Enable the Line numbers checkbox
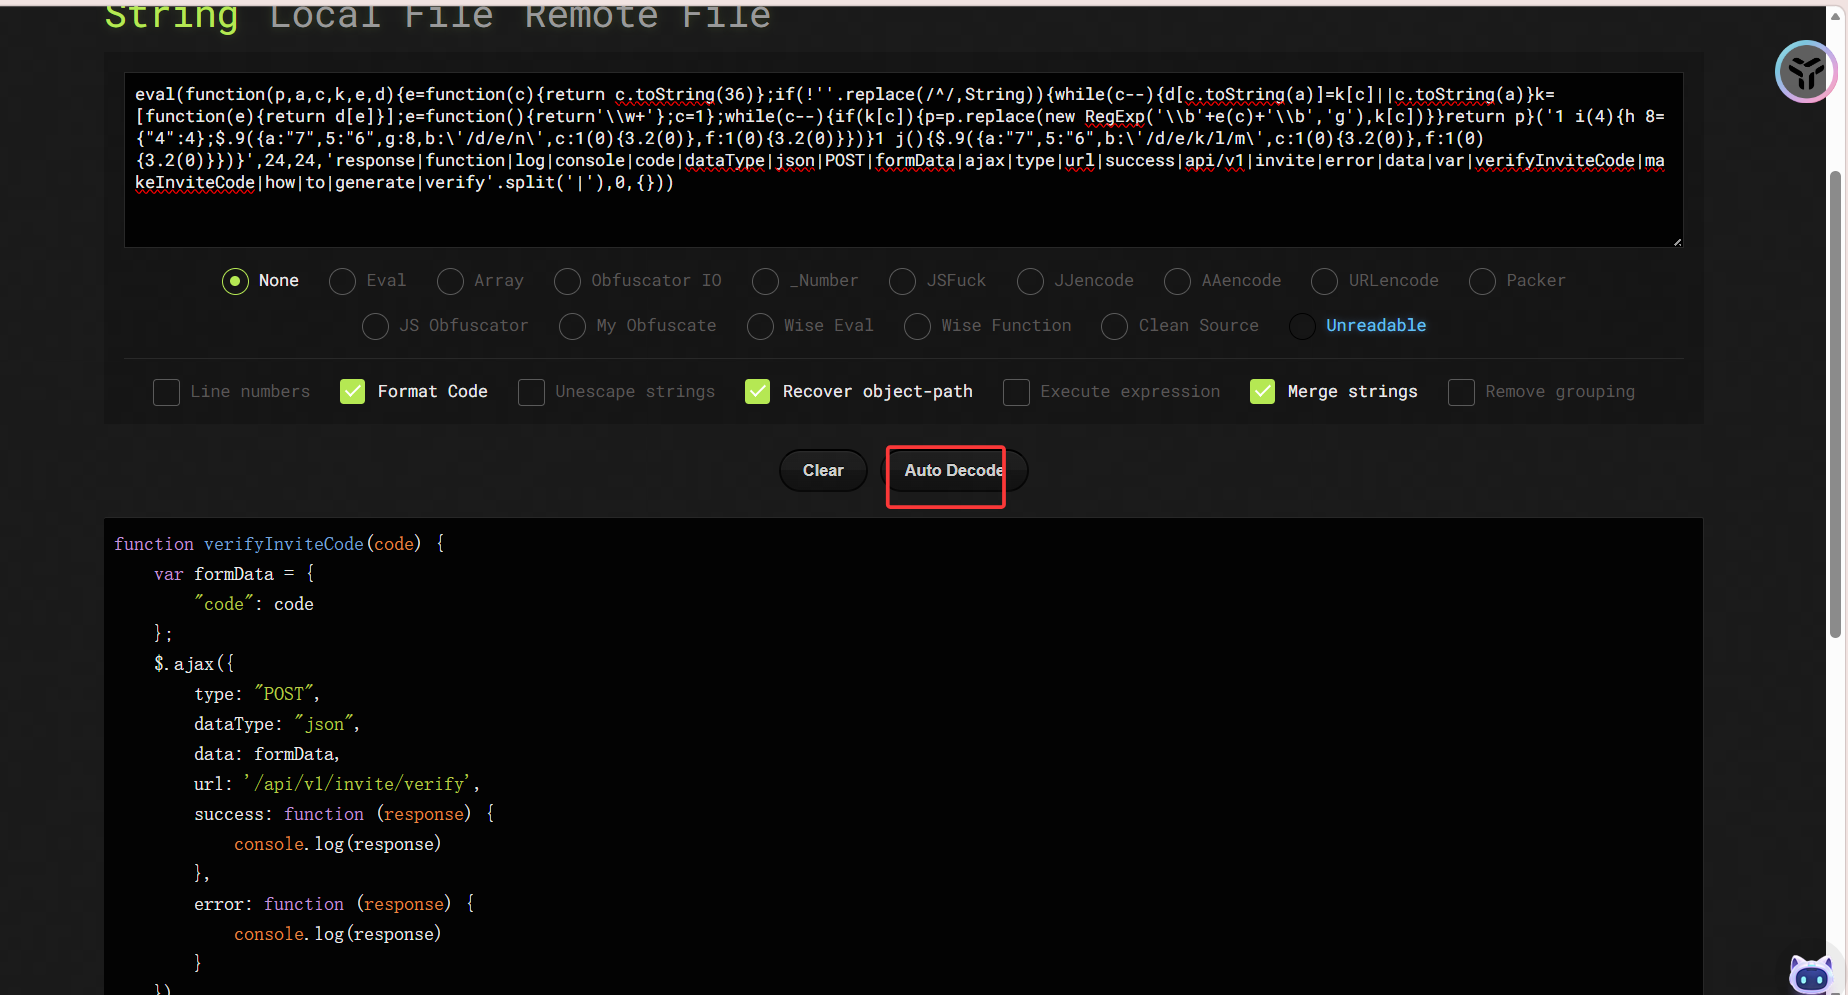Viewport: 1848px width, 995px height. (x=167, y=392)
